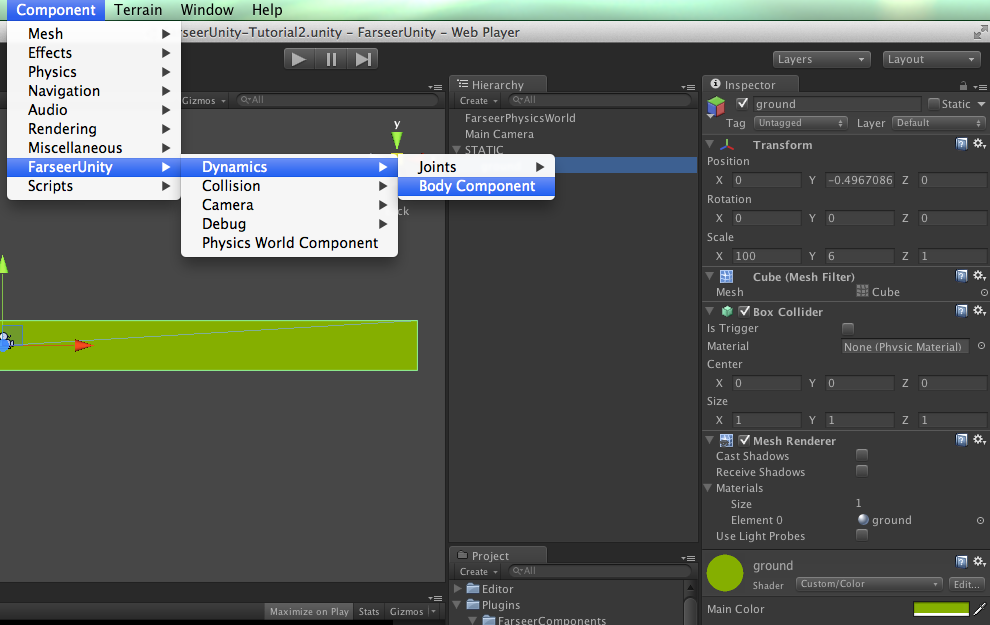Toggle the Use Light Probes checkbox
Screen dimensions: 990x625
[862, 535]
